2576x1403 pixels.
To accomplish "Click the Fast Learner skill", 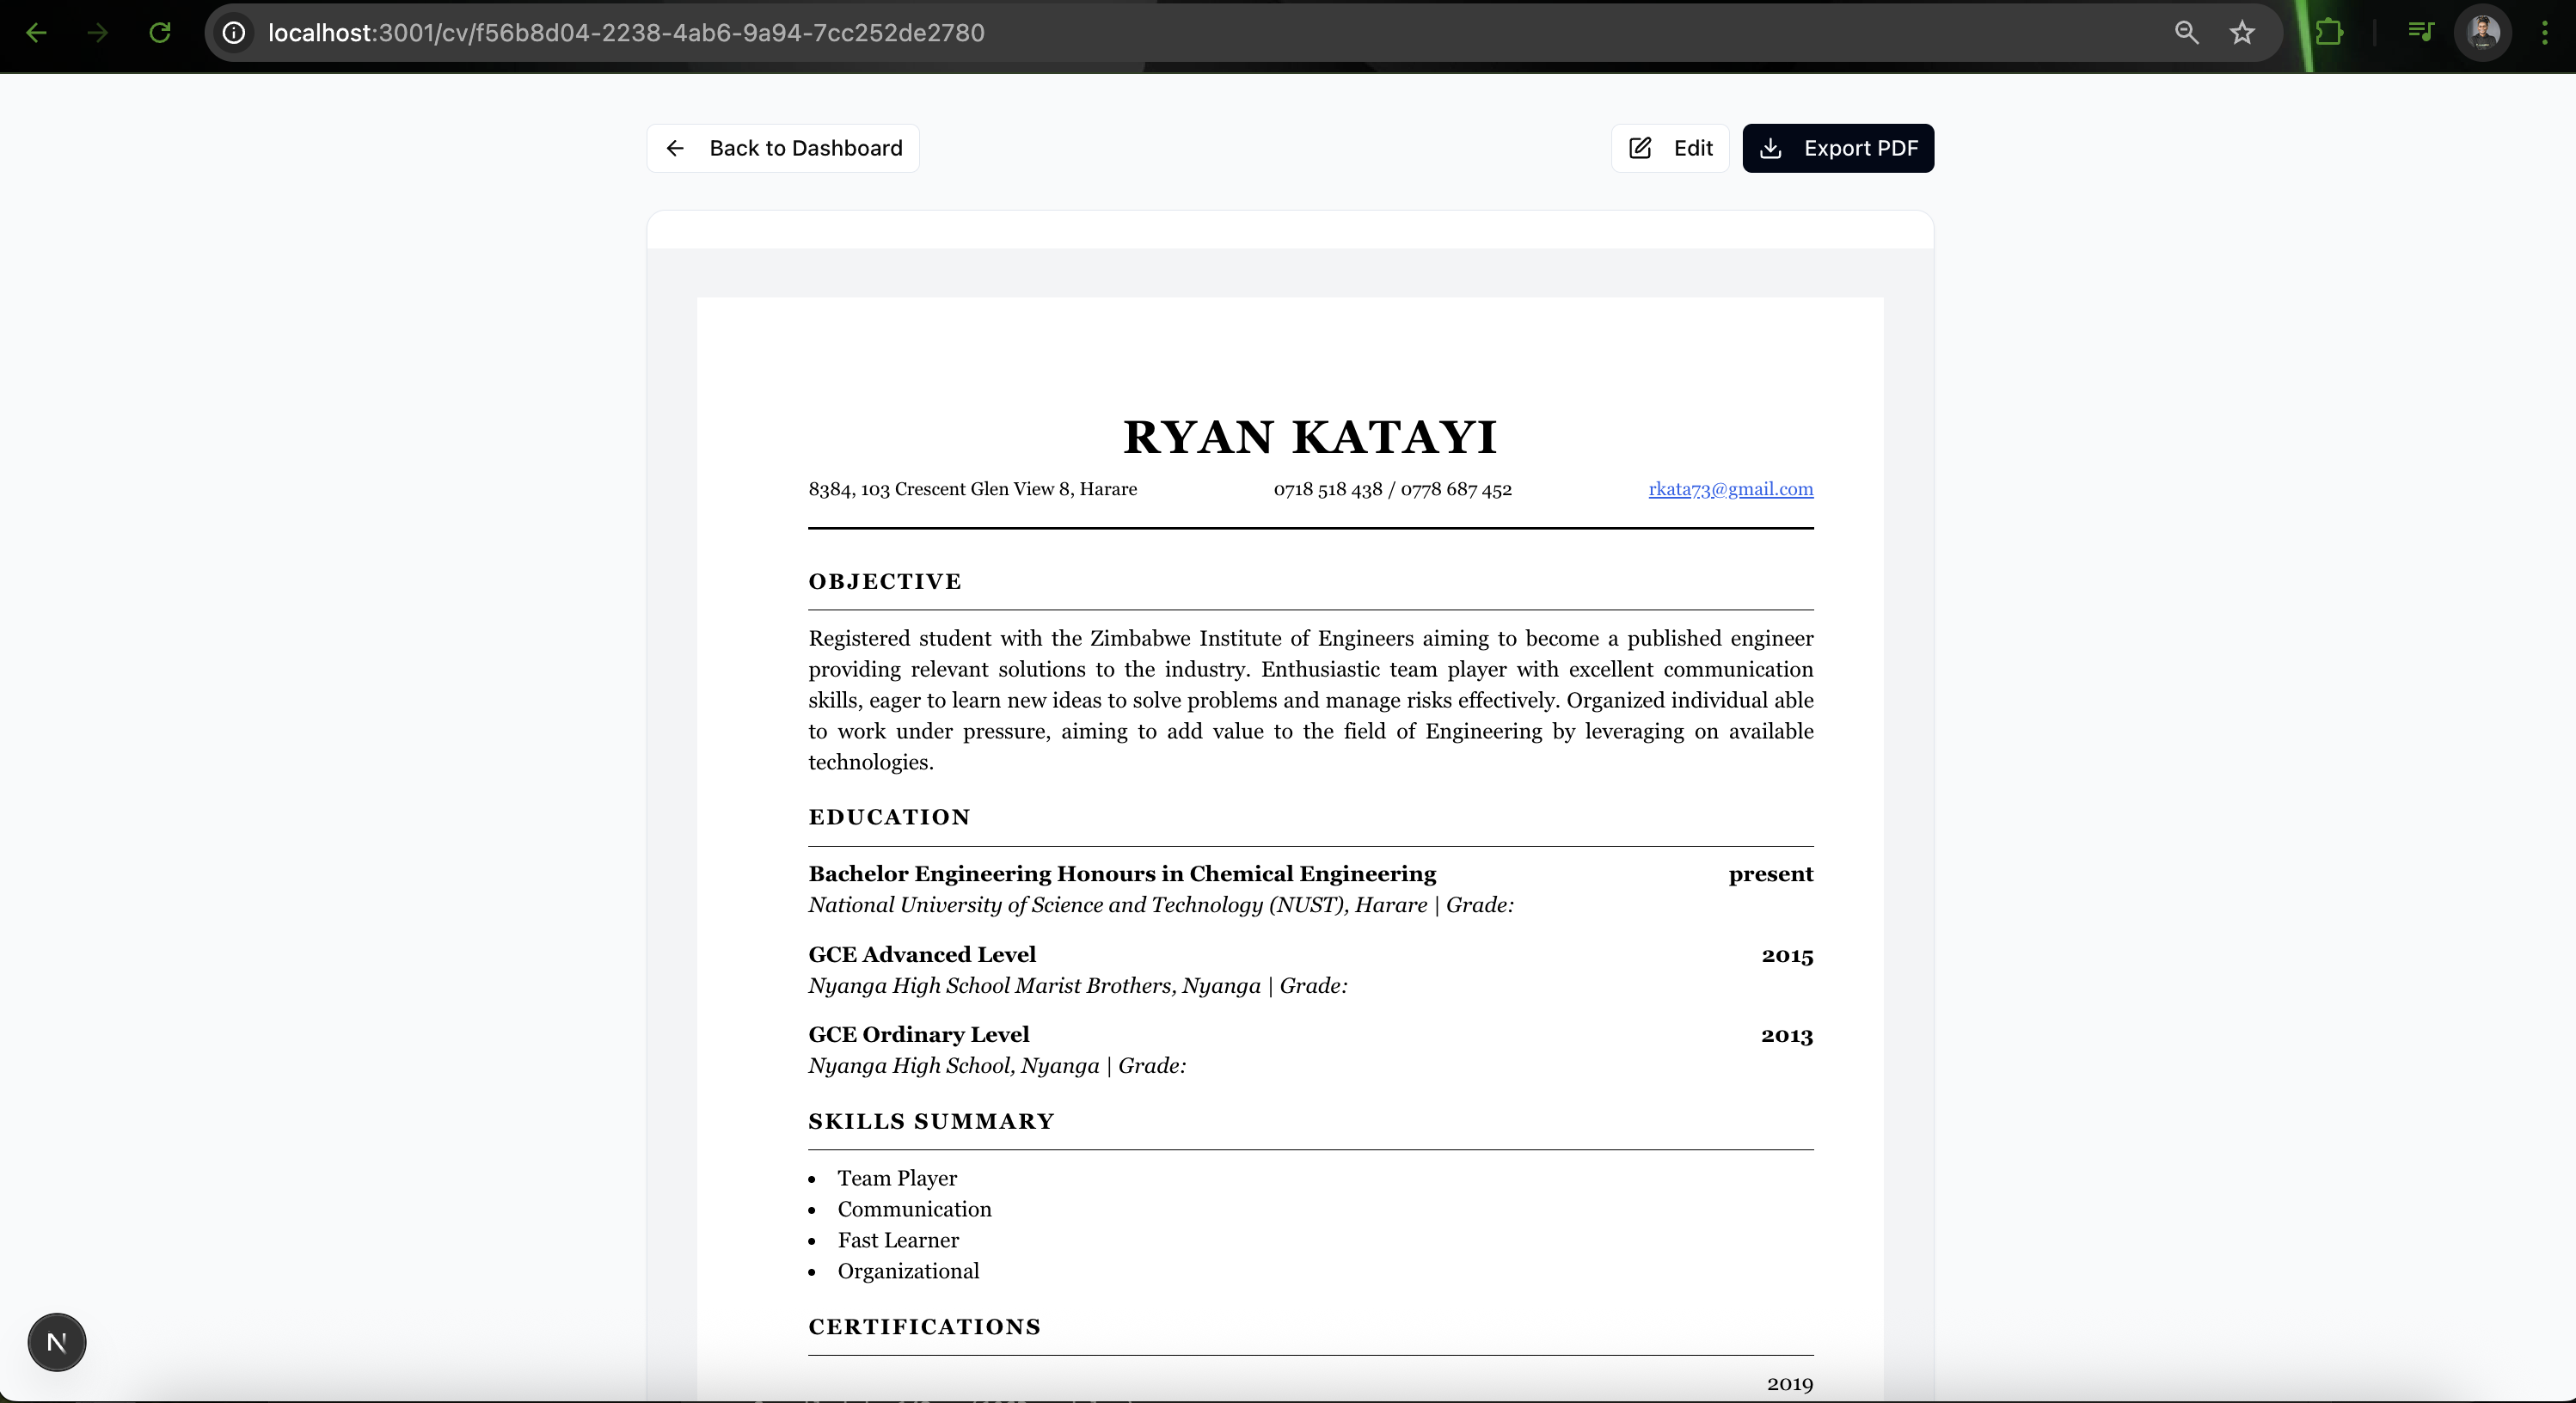I will [x=898, y=1240].
